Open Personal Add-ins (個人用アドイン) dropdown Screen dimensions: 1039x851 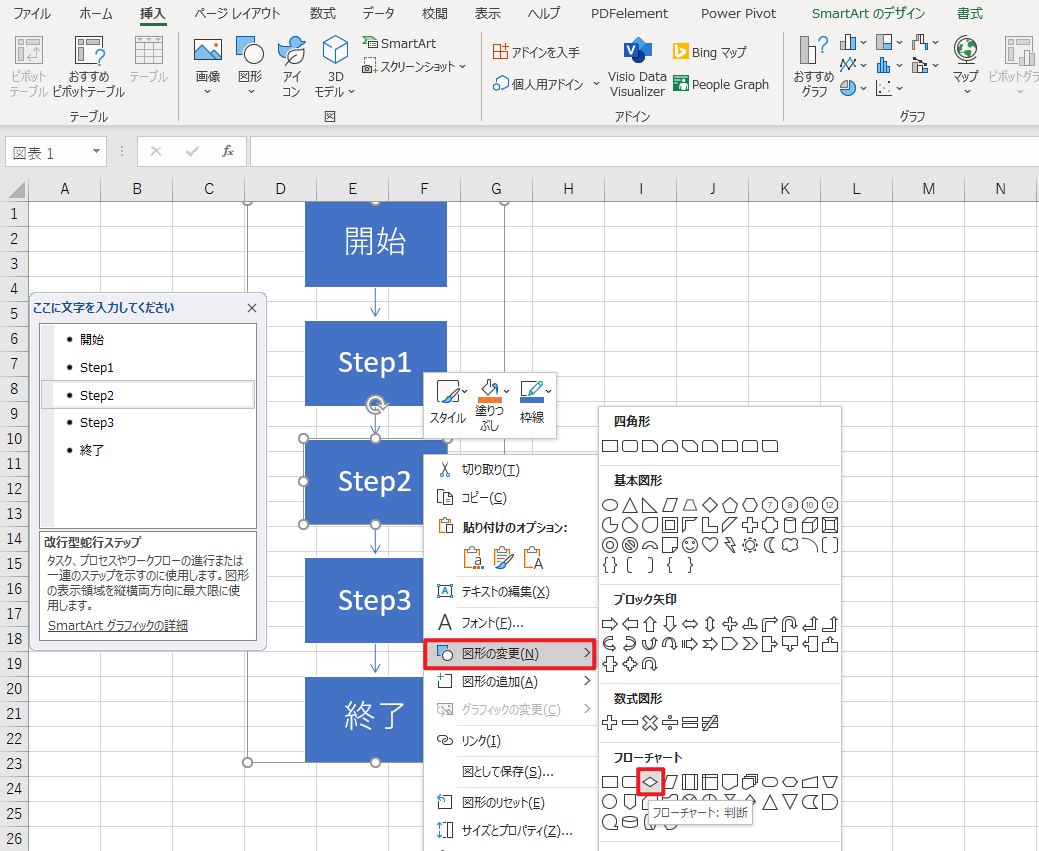tap(546, 84)
